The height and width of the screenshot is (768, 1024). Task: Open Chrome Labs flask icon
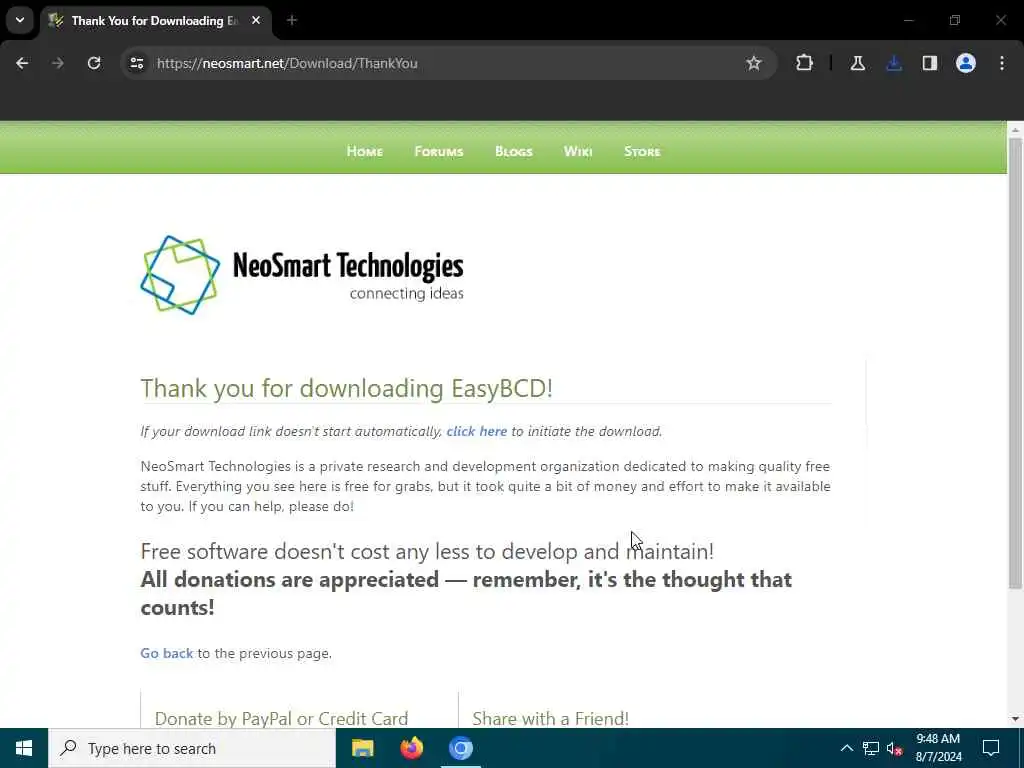tap(857, 63)
